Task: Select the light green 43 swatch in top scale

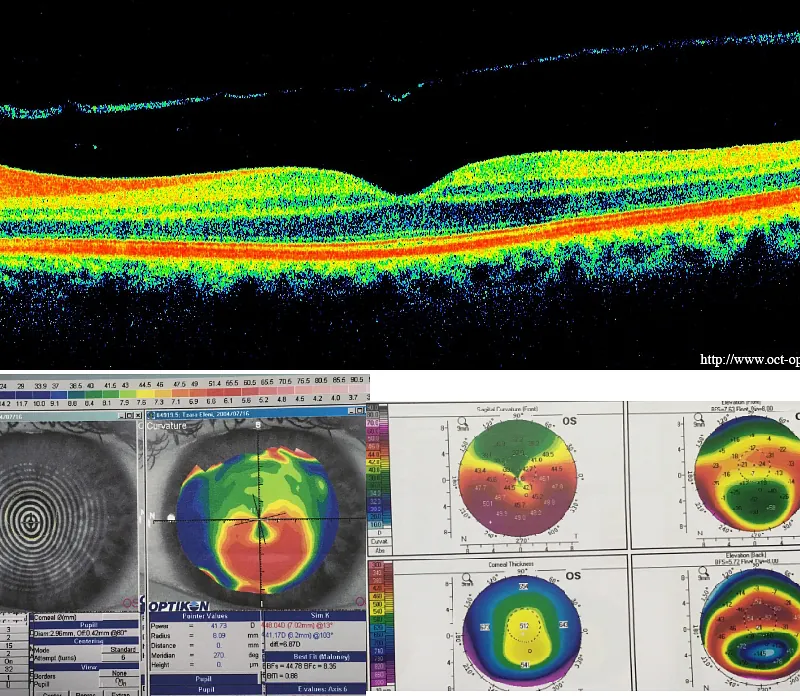Action: 126,394
